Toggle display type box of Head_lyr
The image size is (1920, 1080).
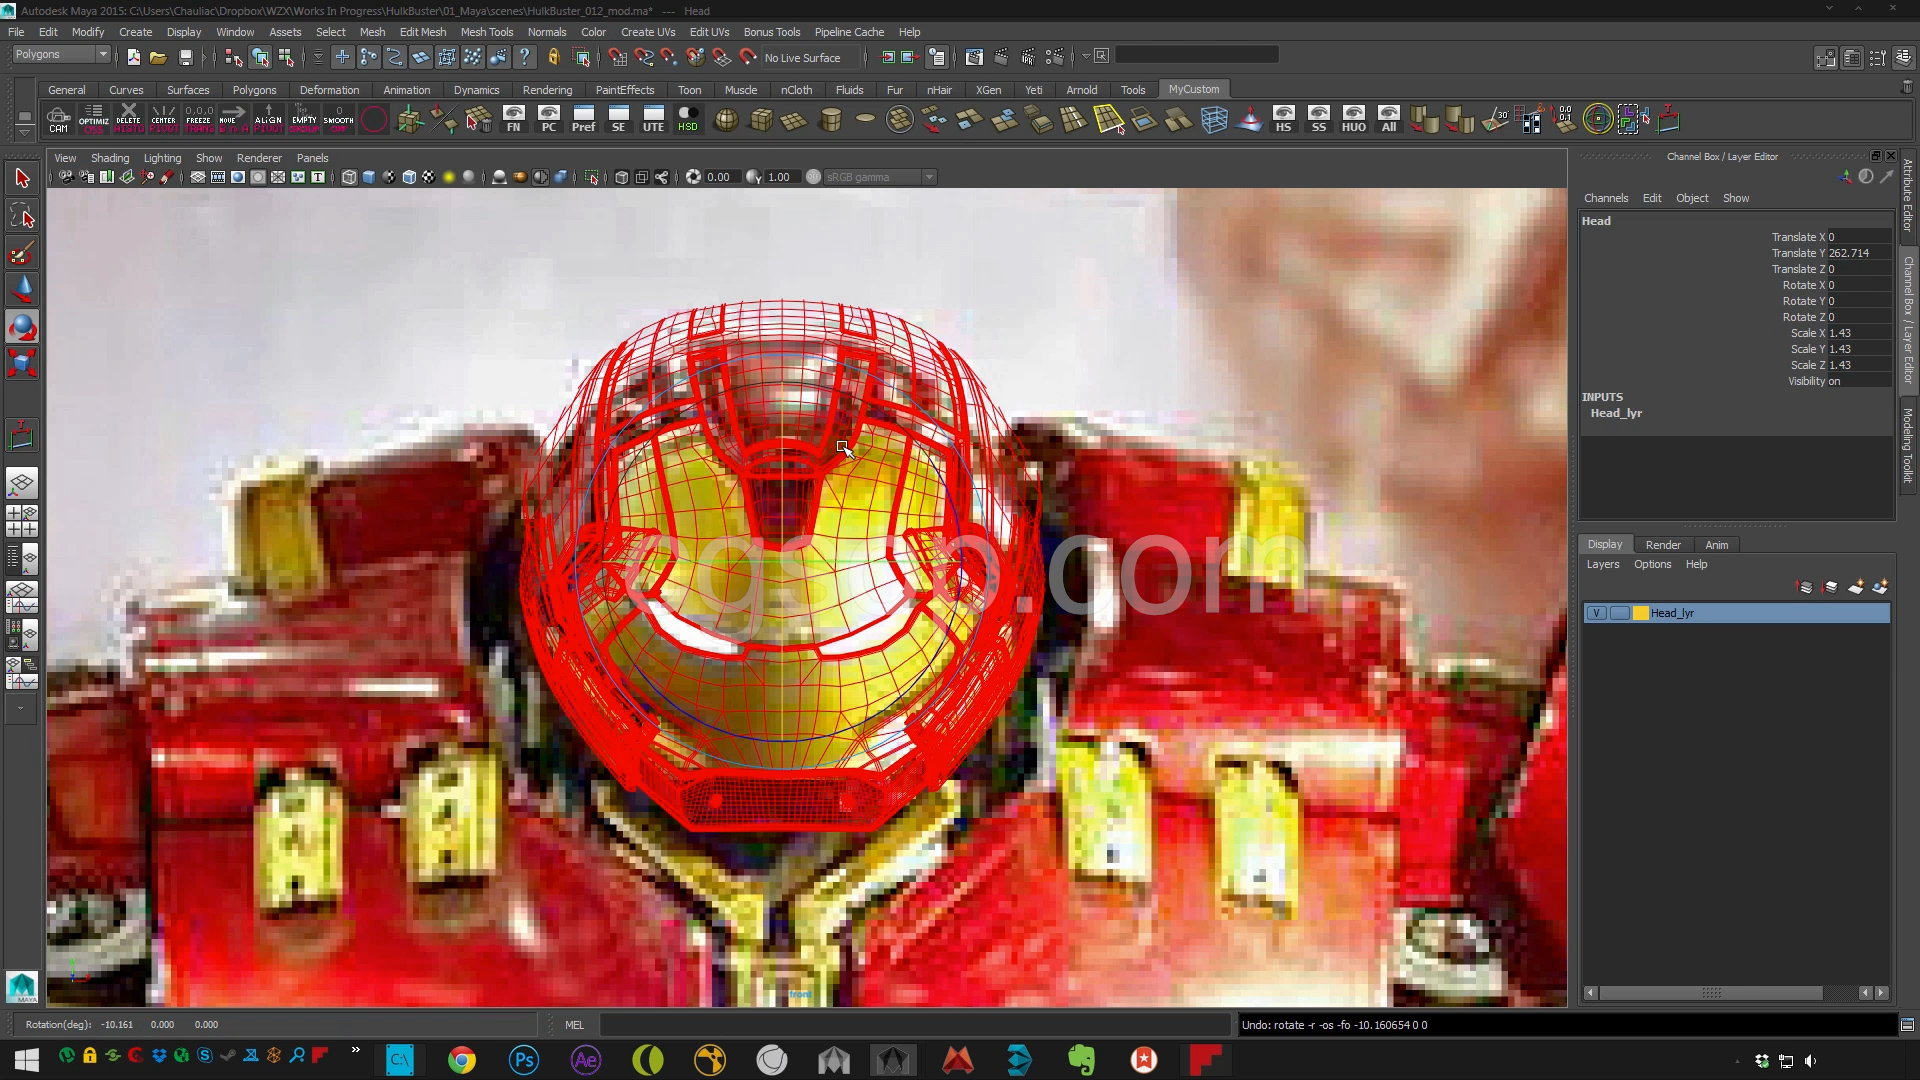(1619, 613)
